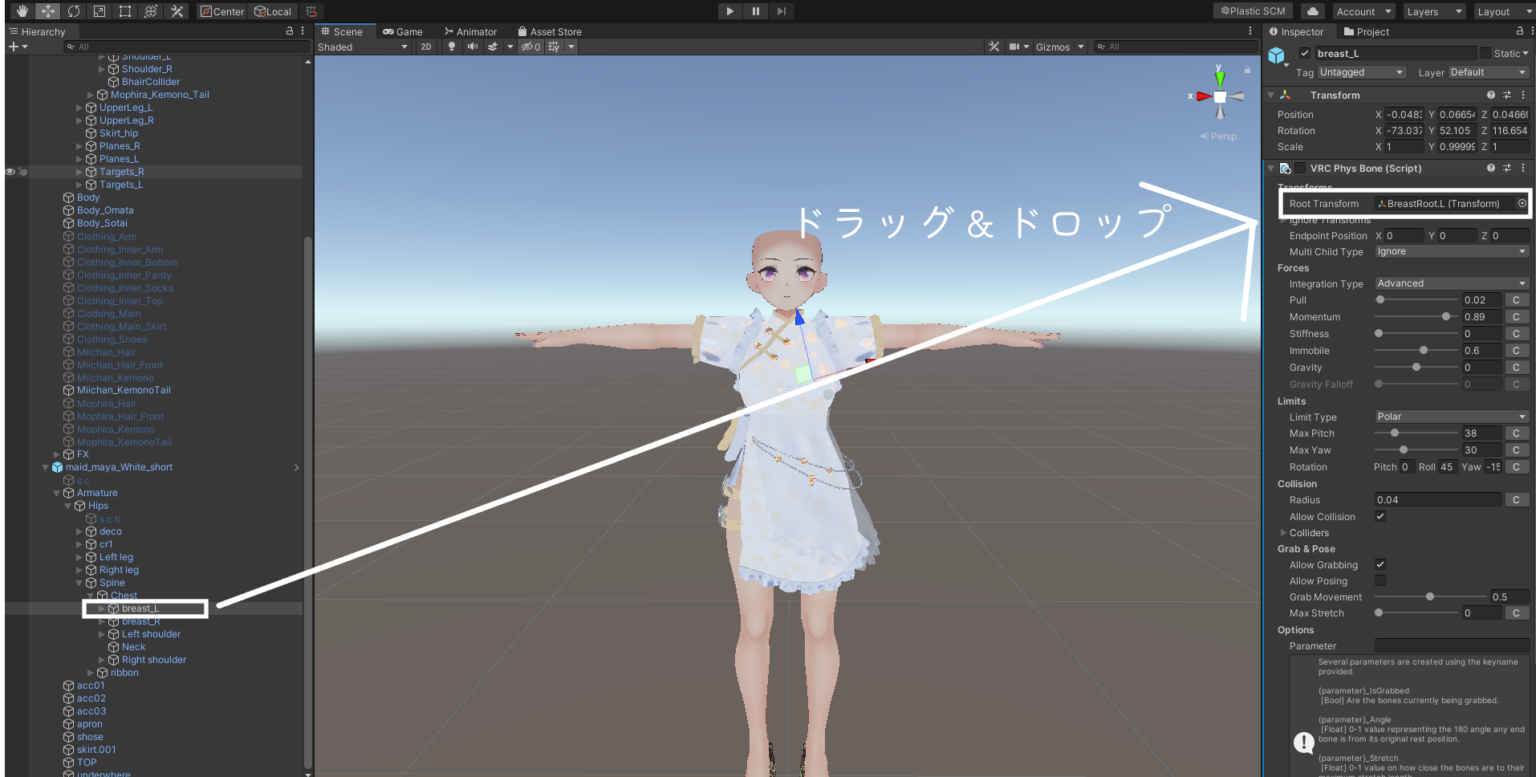Image resolution: width=1536 pixels, height=777 pixels.
Task: Toggle audio in the Scene view toolbar
Action: point(472,46)
